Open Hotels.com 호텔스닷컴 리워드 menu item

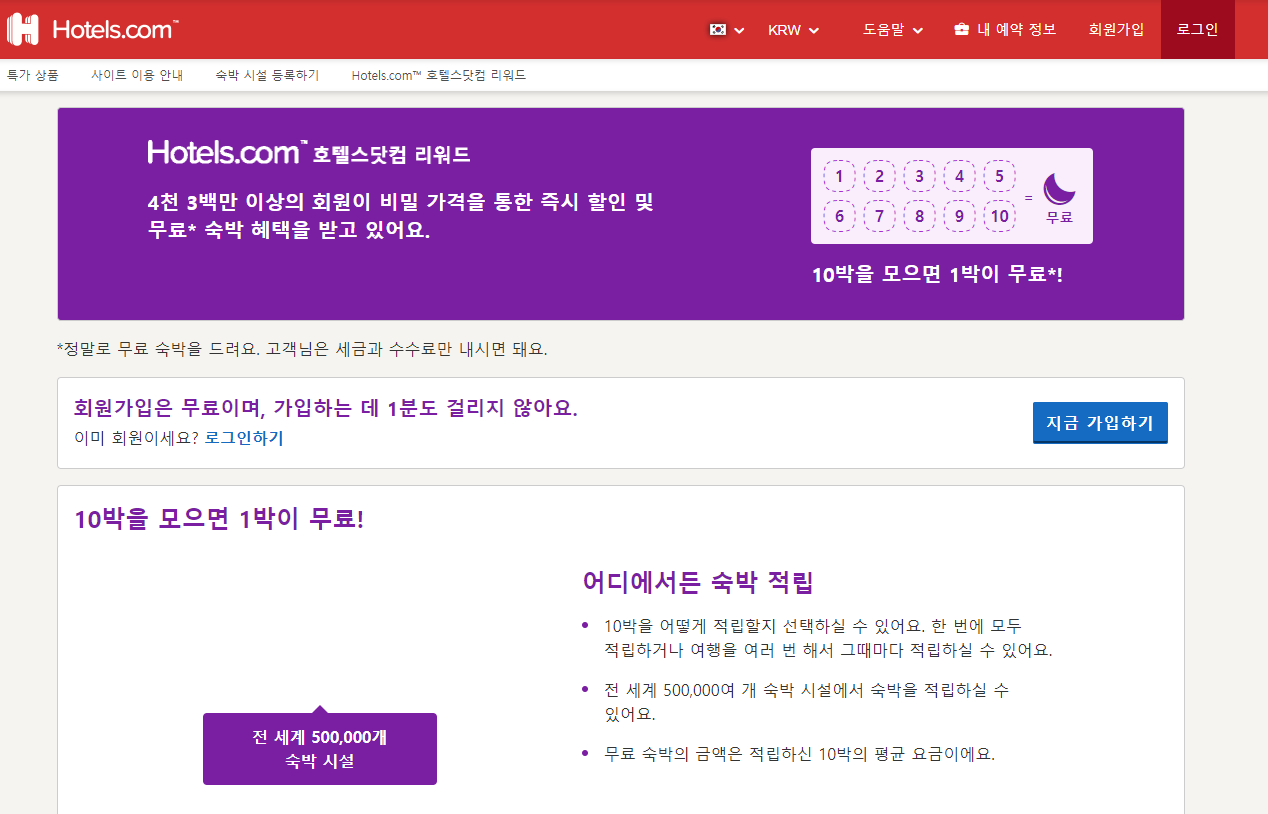click(x=439, y=75)
